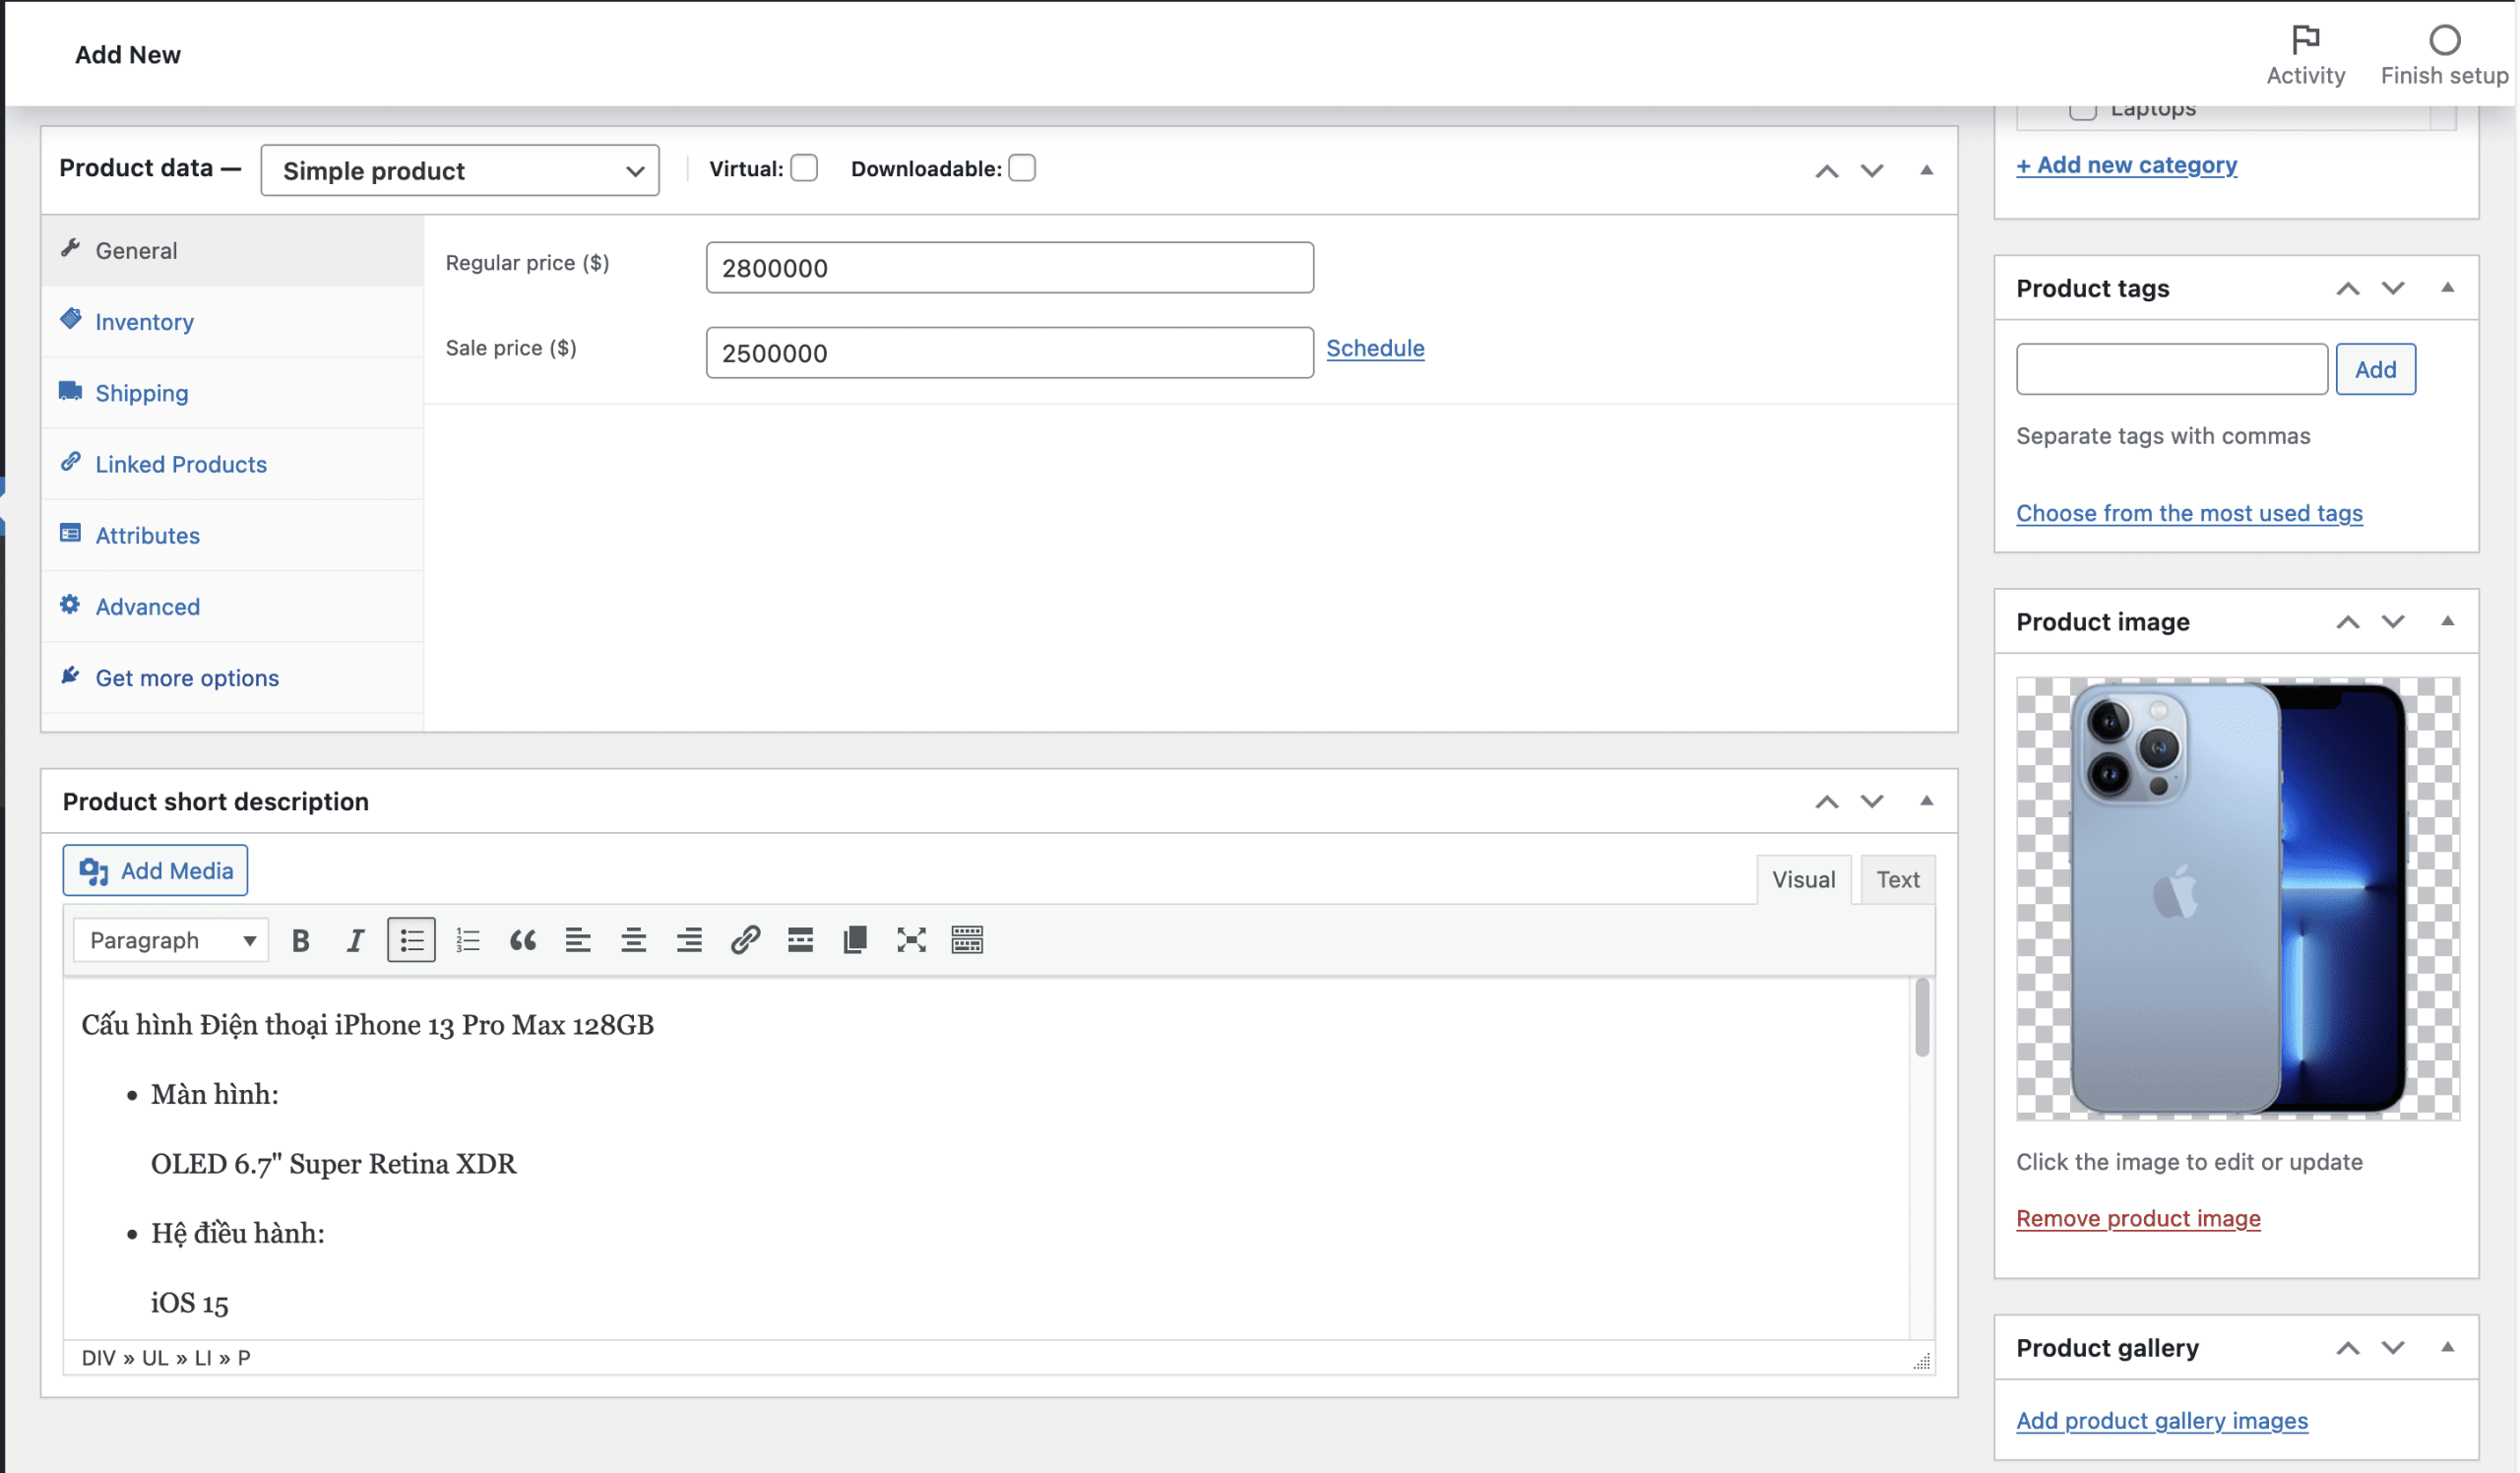Click the Inventory tag icon
The image size is (2520, 1473).
(70, 319)
